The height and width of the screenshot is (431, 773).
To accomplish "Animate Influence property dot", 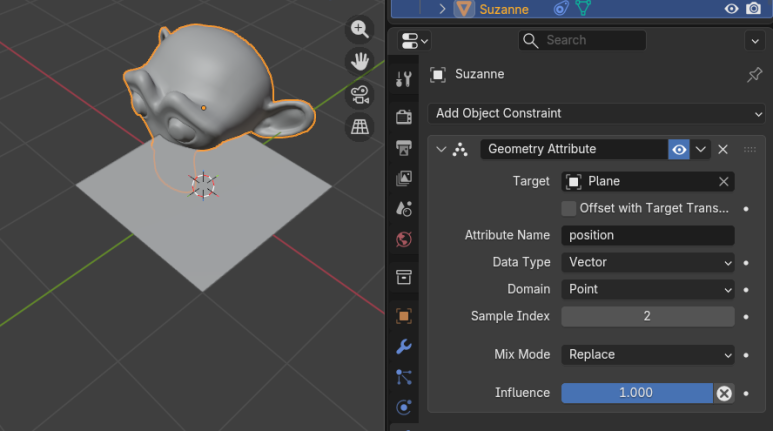I will (x=746, y=394).
